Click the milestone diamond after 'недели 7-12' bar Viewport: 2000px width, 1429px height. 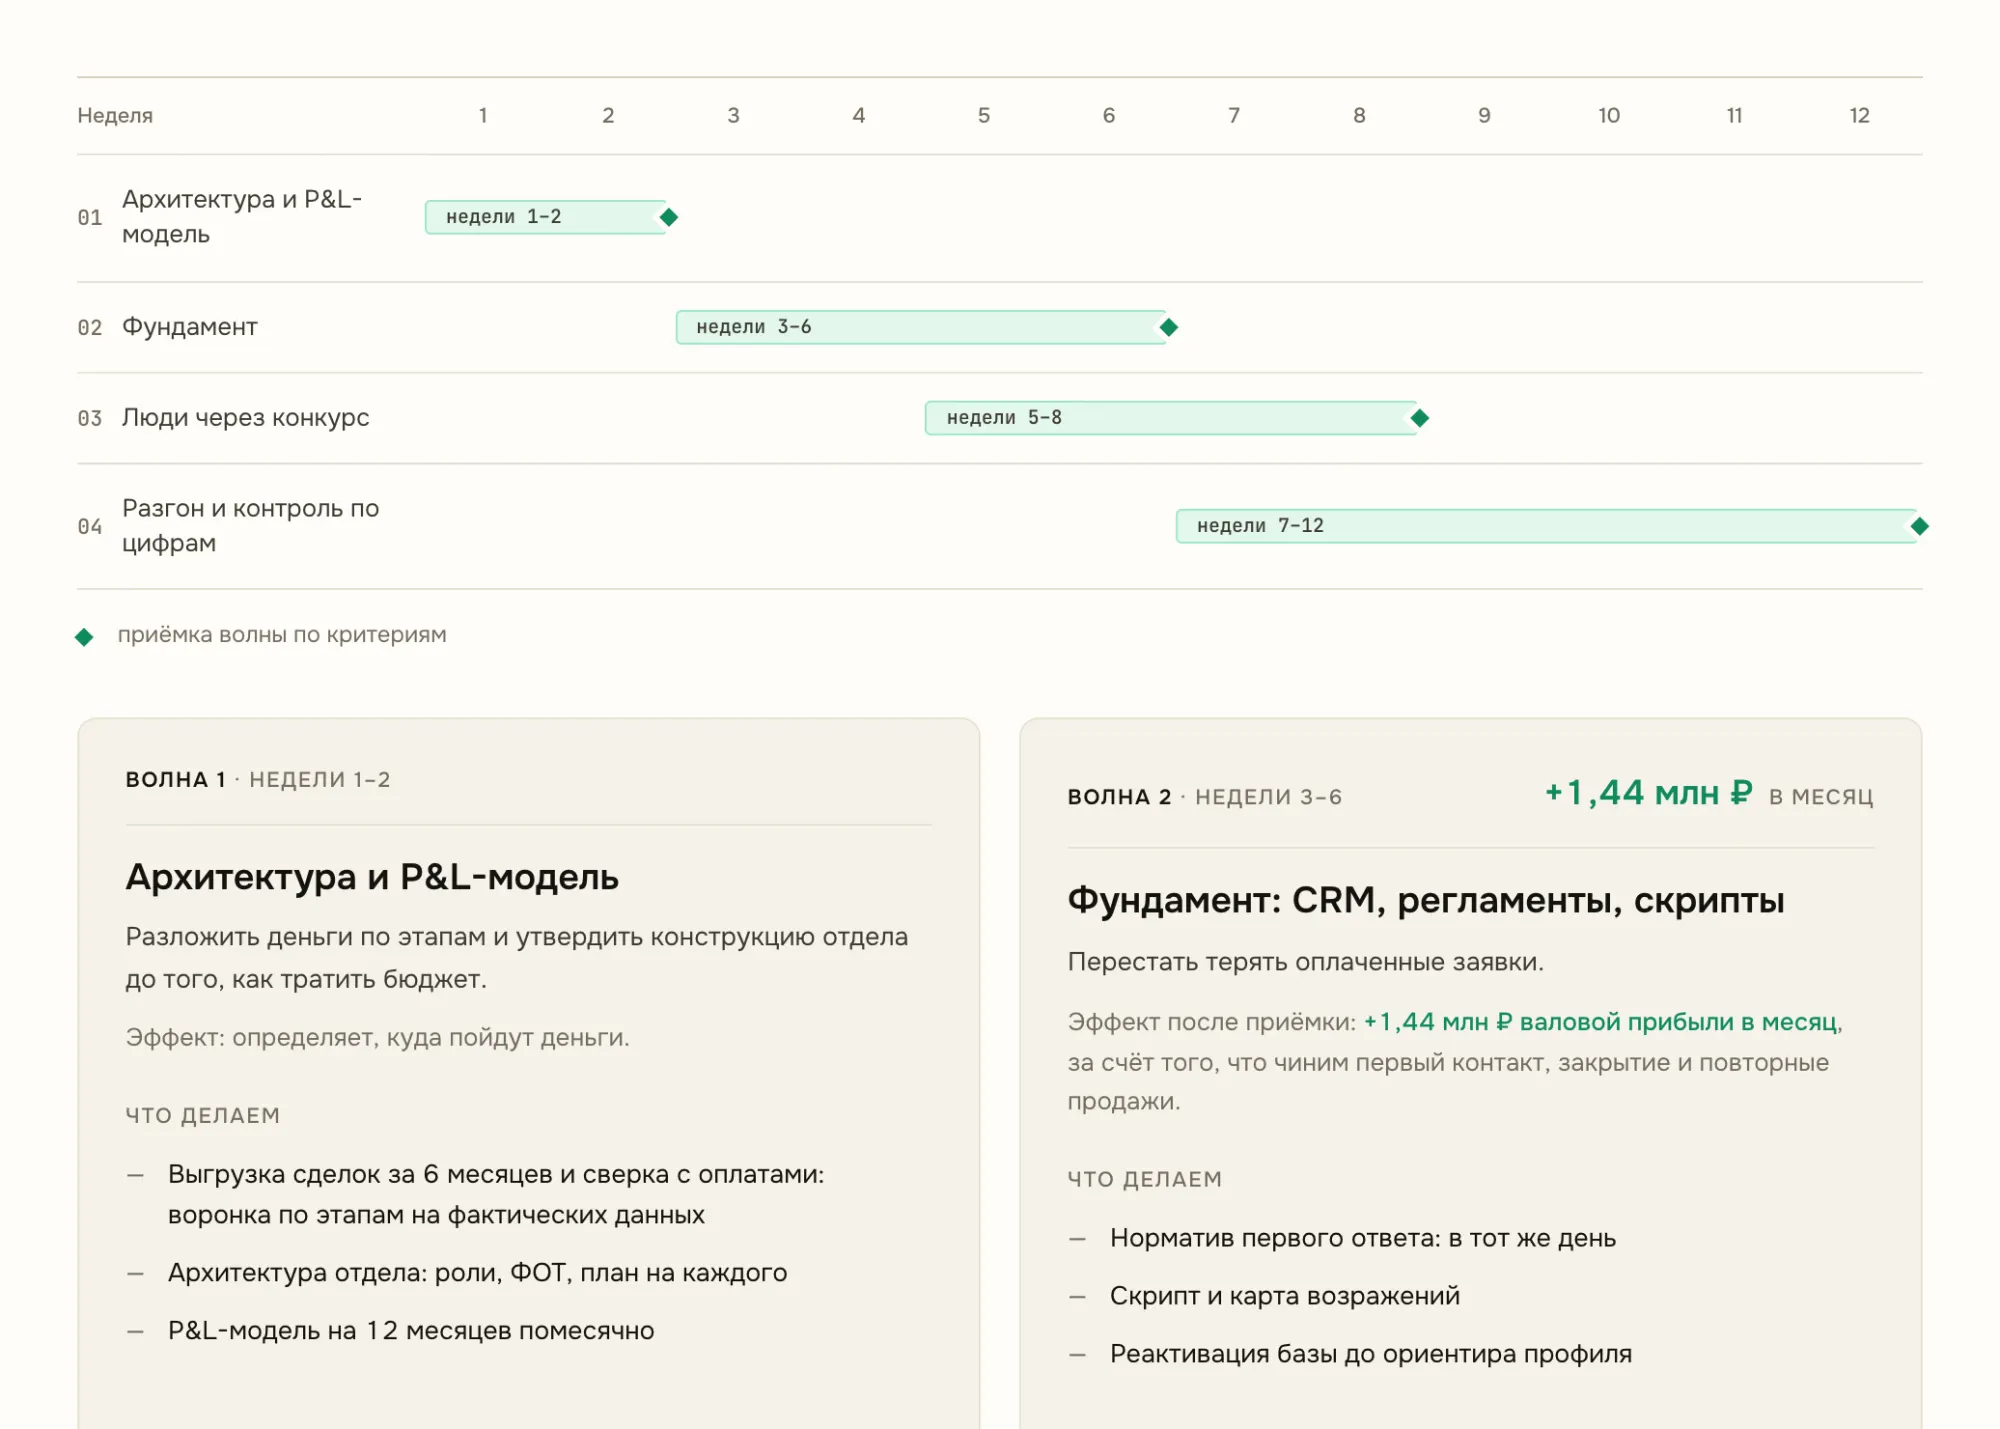coord(1919,526)
